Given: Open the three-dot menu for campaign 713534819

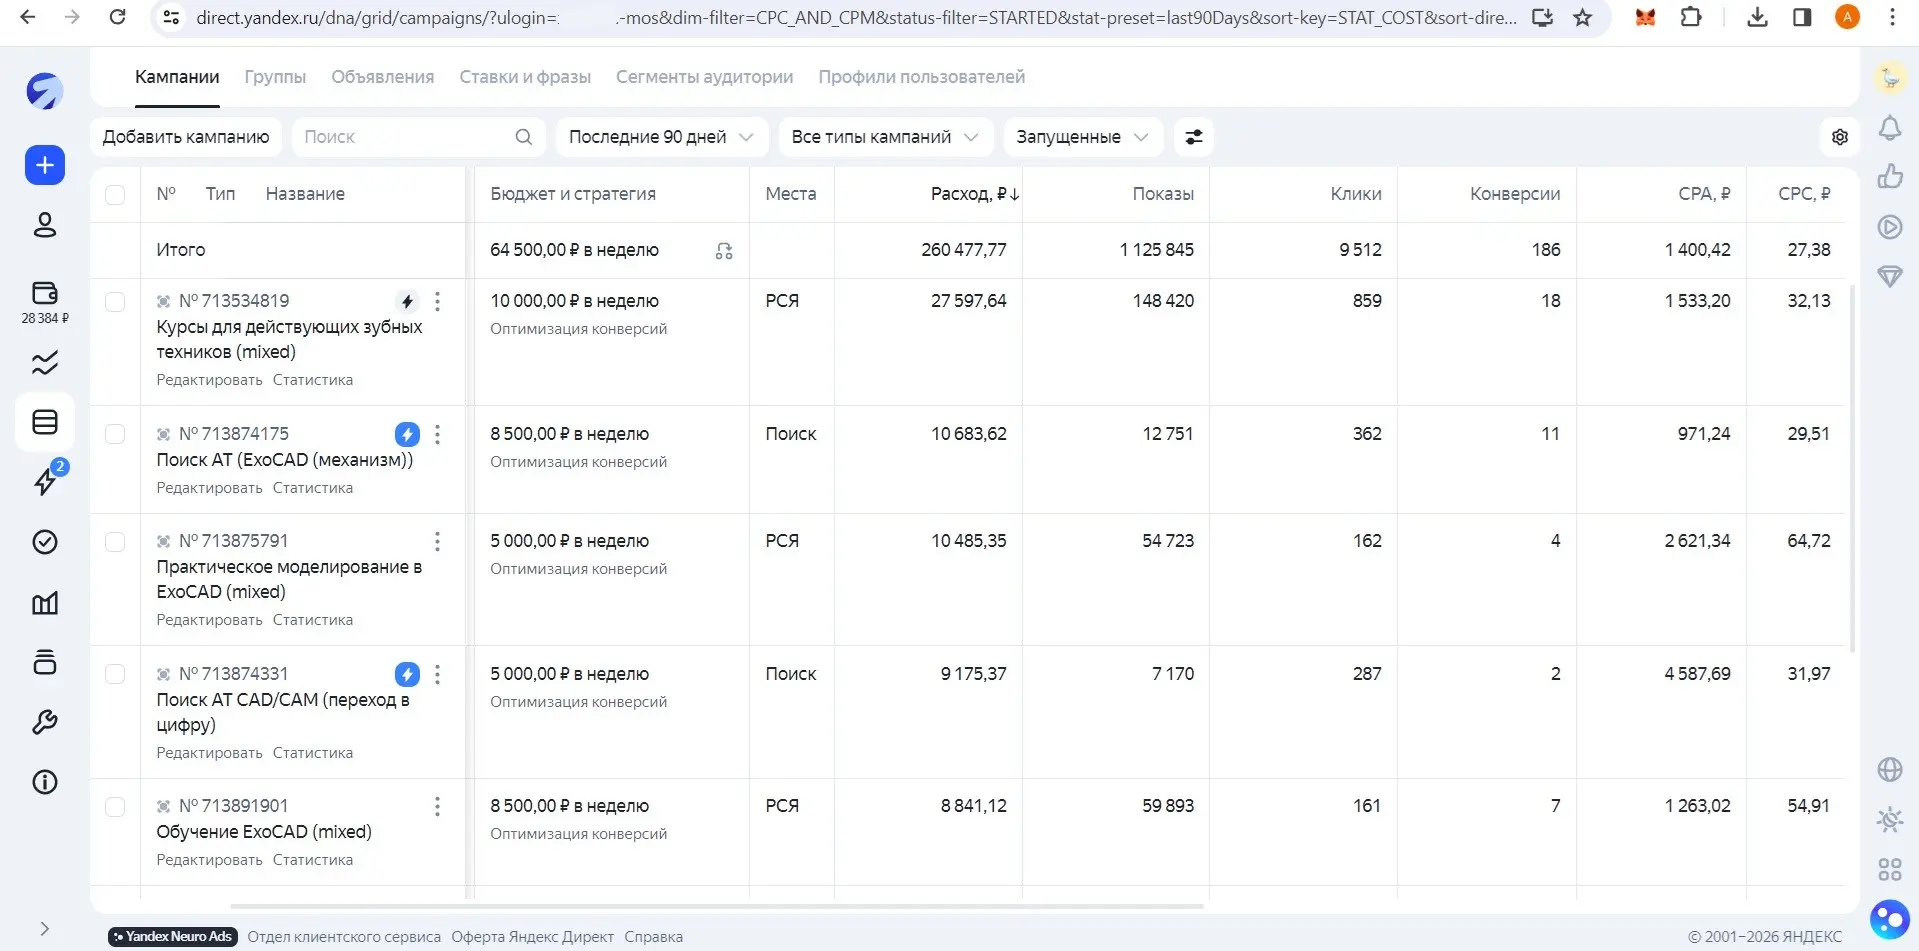Looking at the screenshot, I should point(437,301).
